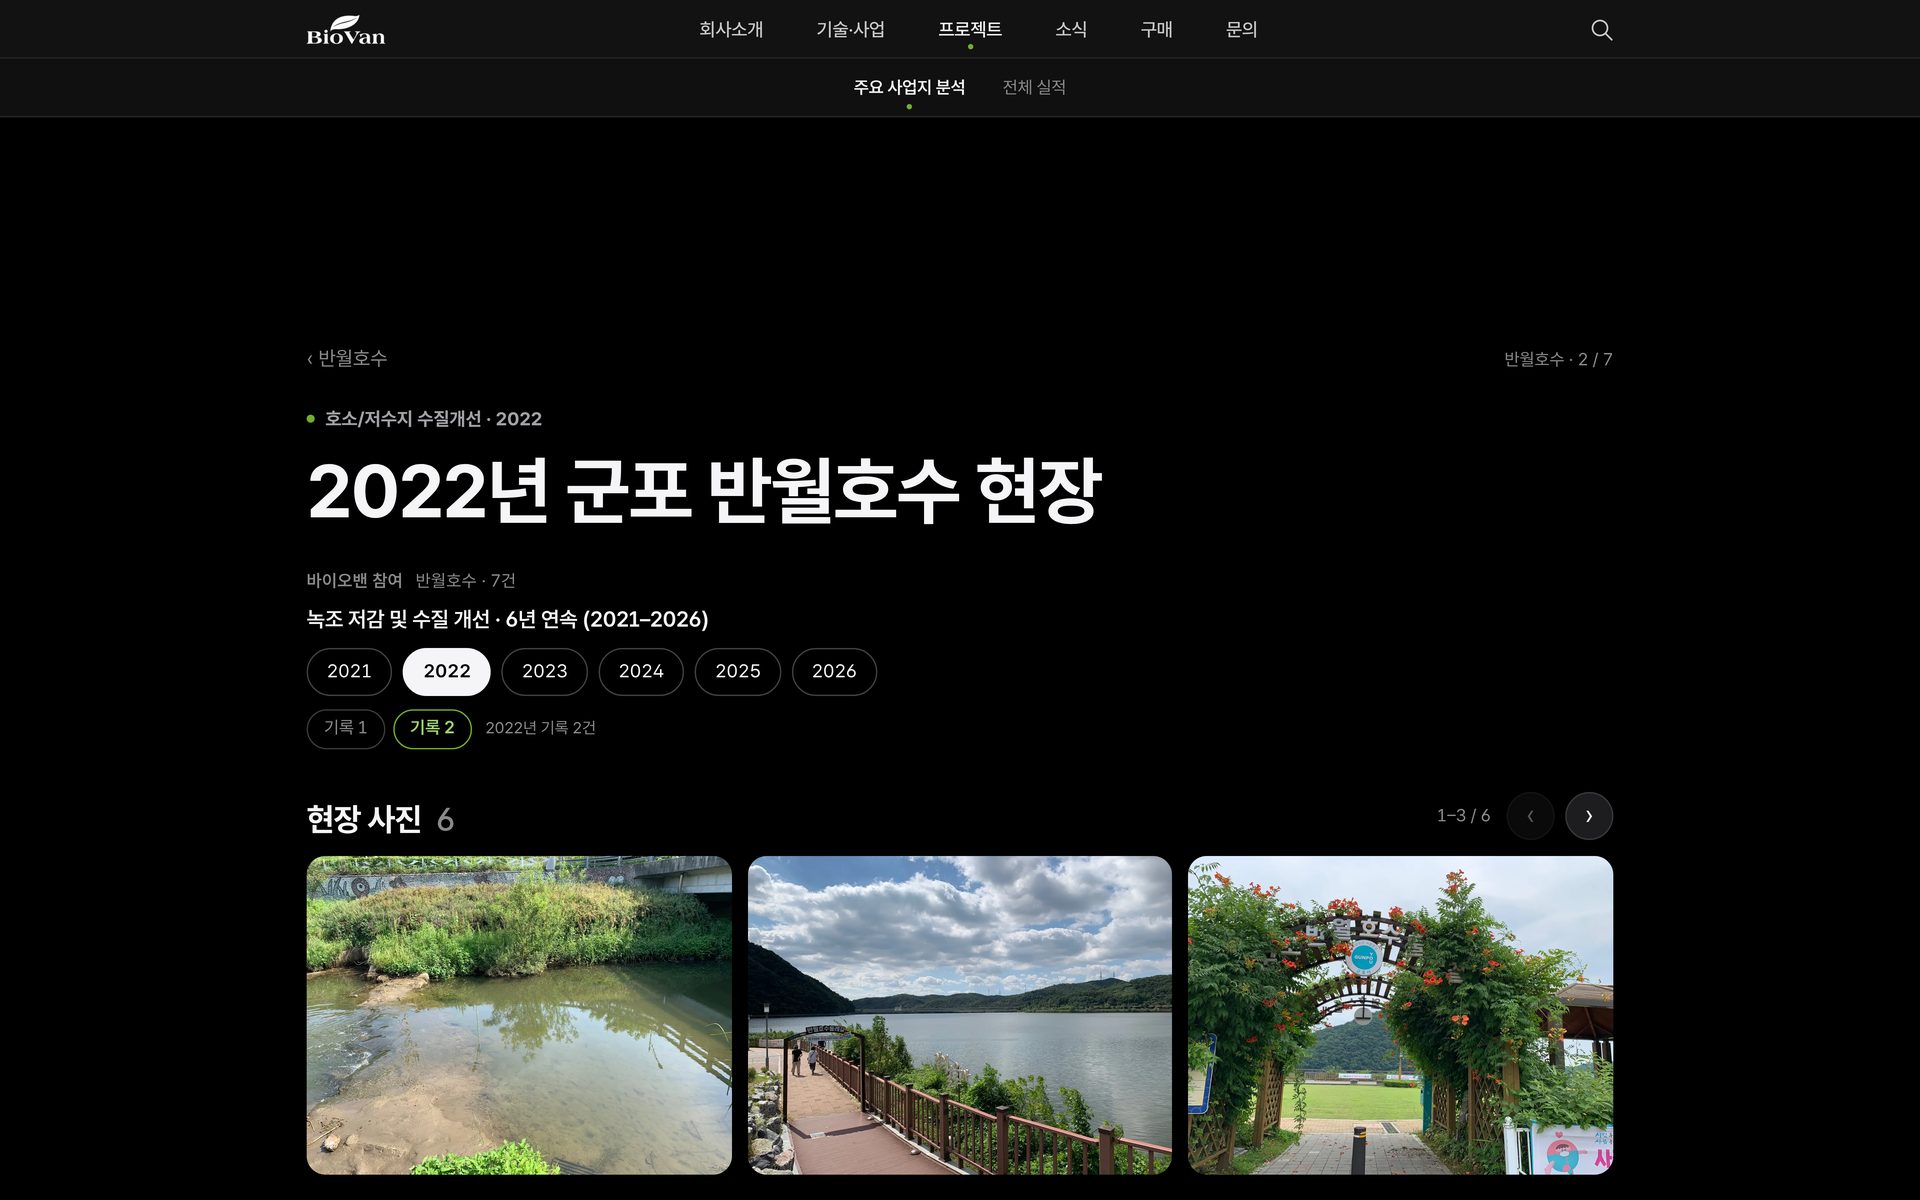Click 호소/저수지 수질개선 · 2022 category label
Image resolution: width=1920 pixels, height=1200 pixels.
click(433, 419)
